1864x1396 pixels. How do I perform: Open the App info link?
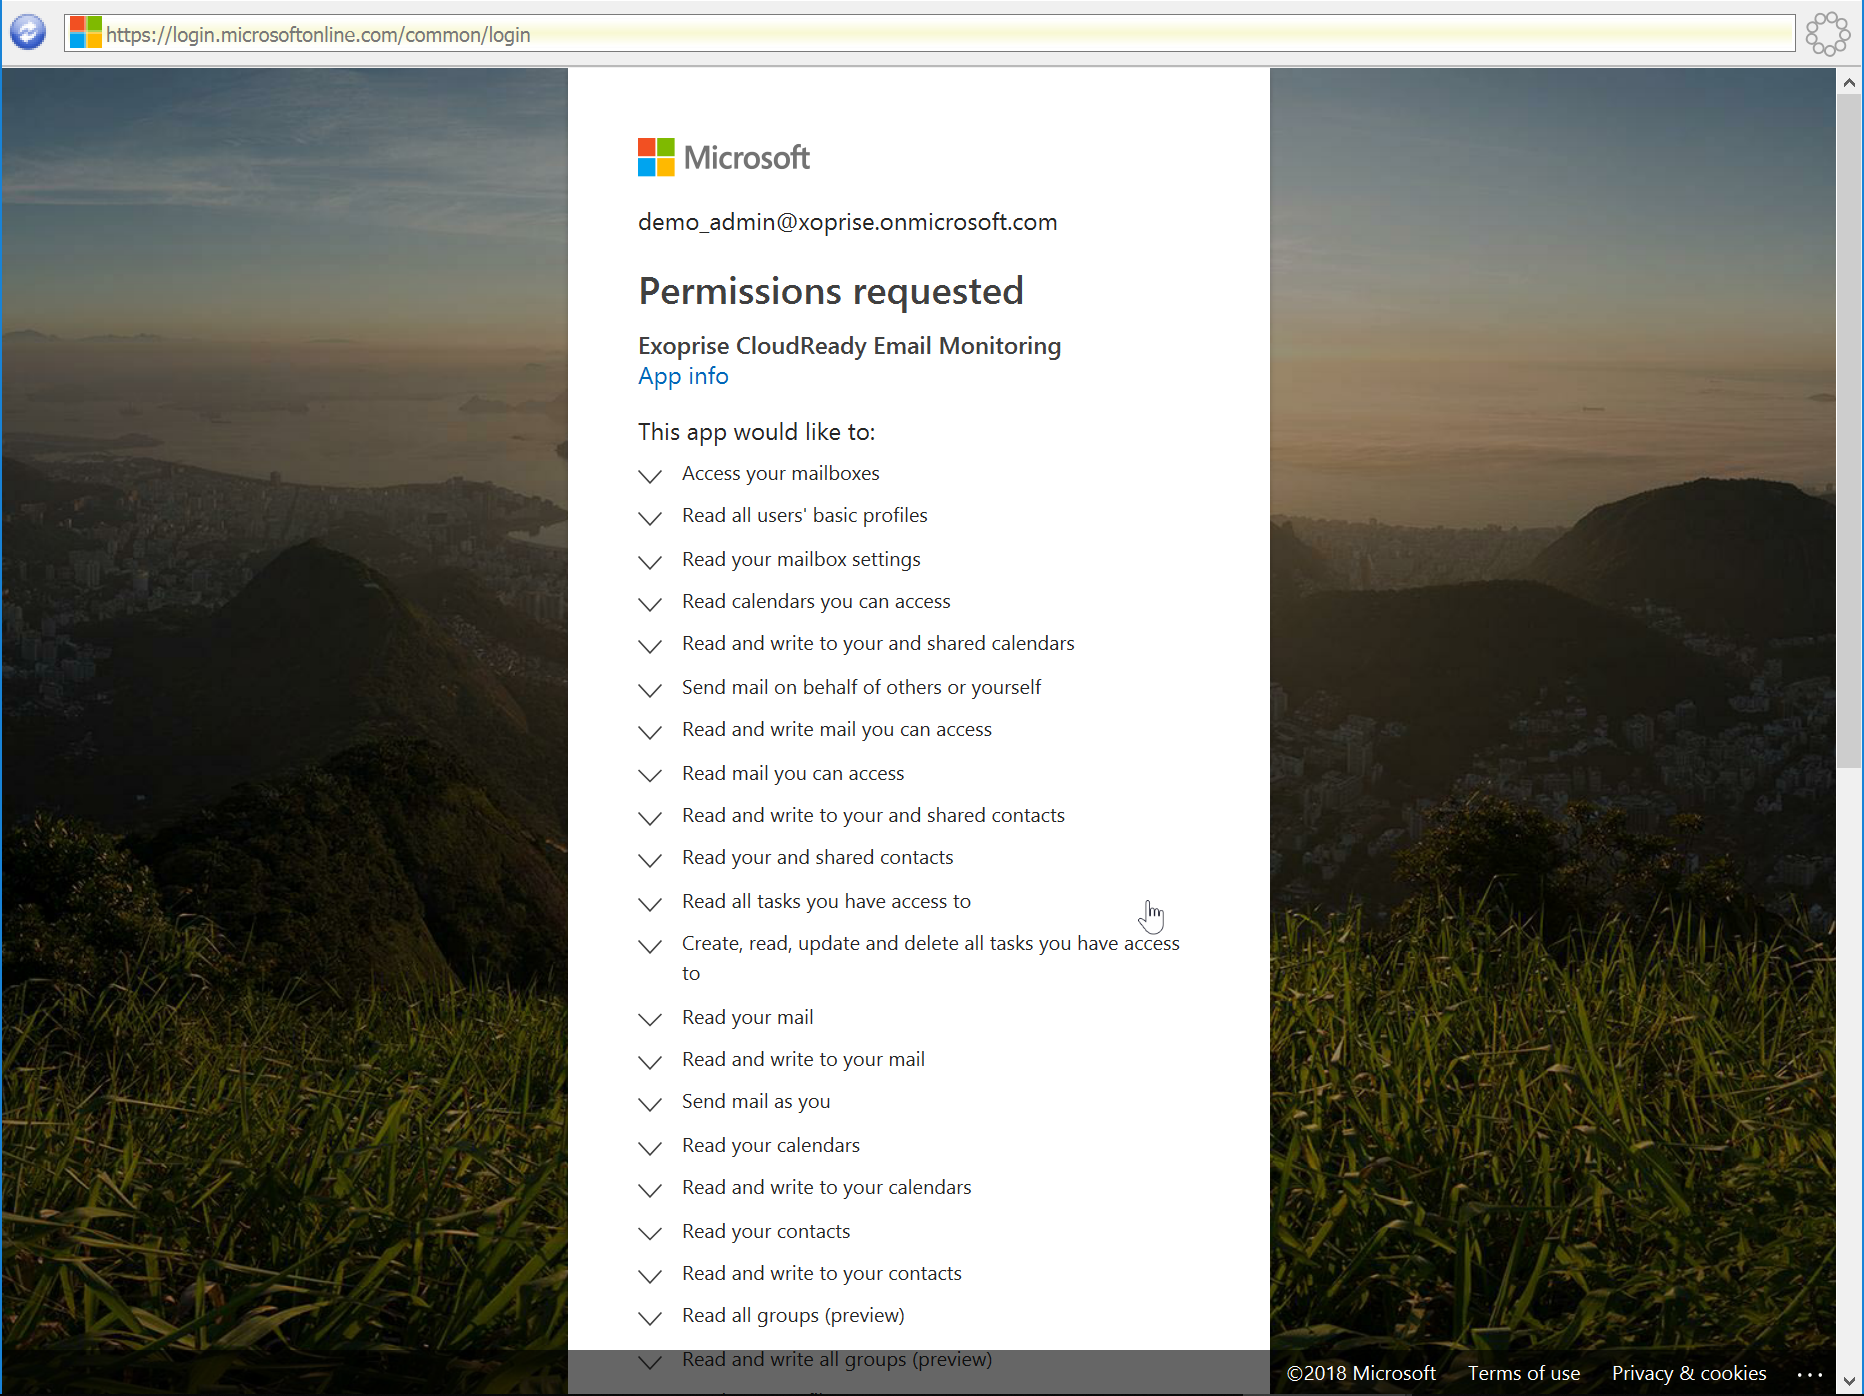pos(683,376)
